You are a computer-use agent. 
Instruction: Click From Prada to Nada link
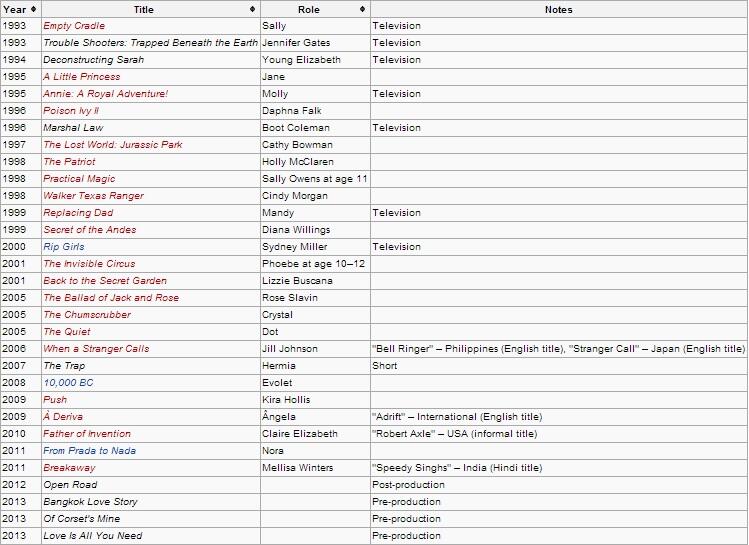tap(89, 451)
